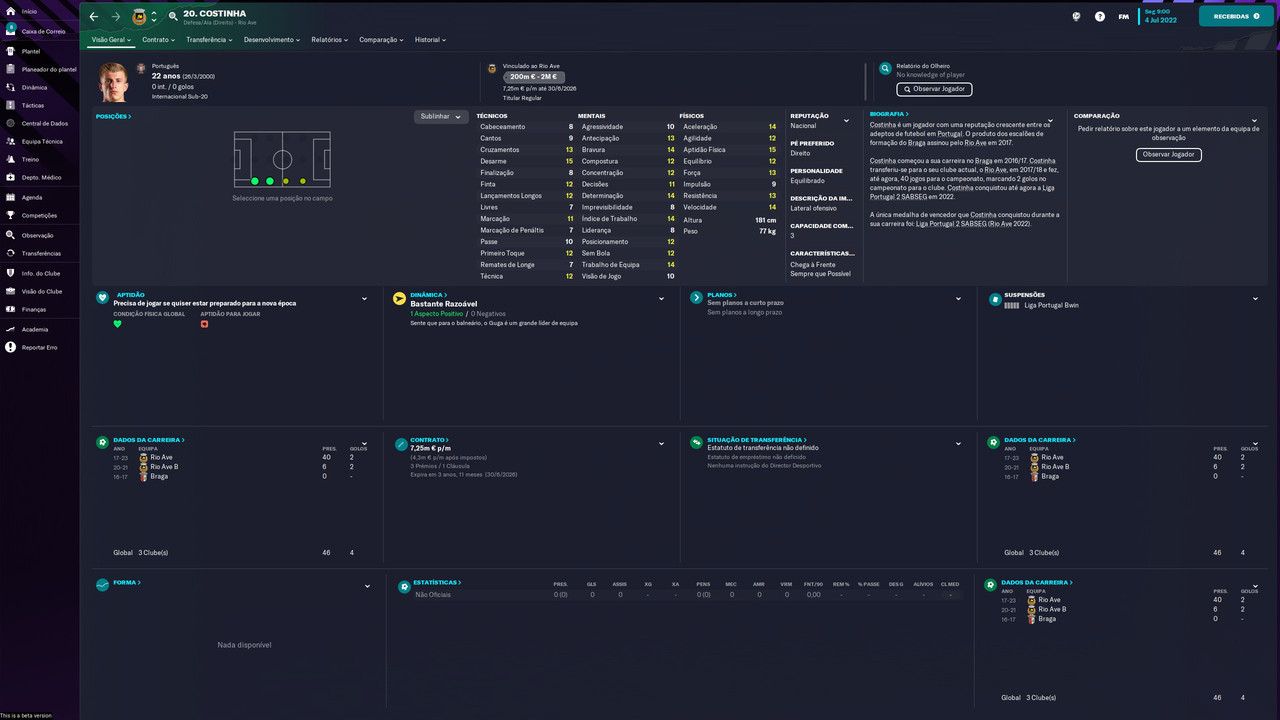
Task: Open the Historial tab menu
Action: tap(430, 40)
